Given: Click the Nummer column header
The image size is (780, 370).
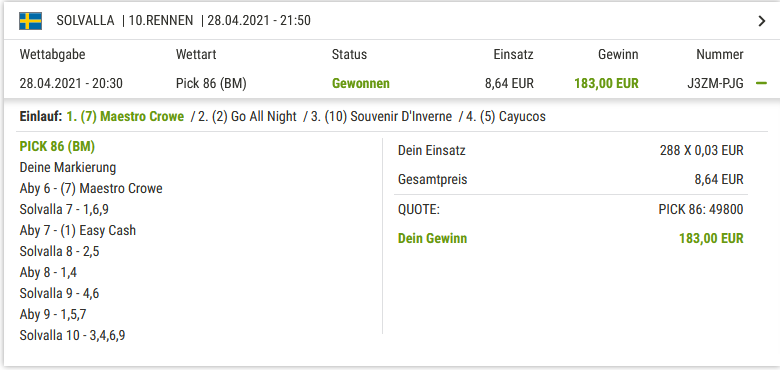Looking at the screenshot, I should pos(720,55).
